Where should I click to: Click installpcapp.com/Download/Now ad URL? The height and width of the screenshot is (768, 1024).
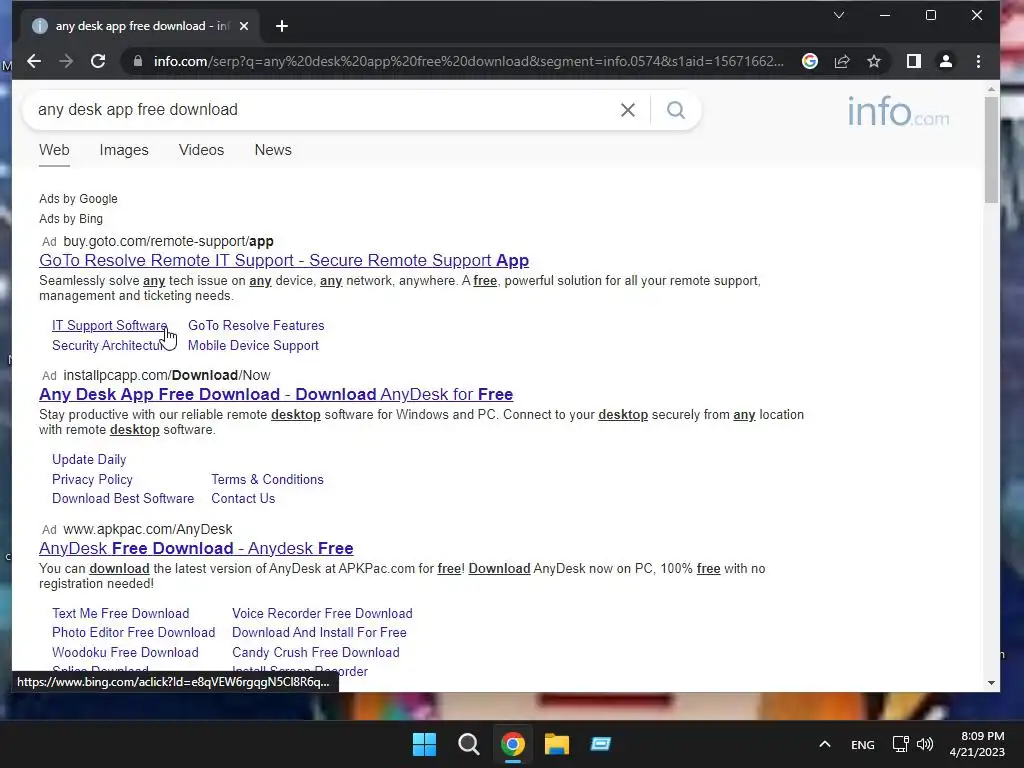coord(167,376)
